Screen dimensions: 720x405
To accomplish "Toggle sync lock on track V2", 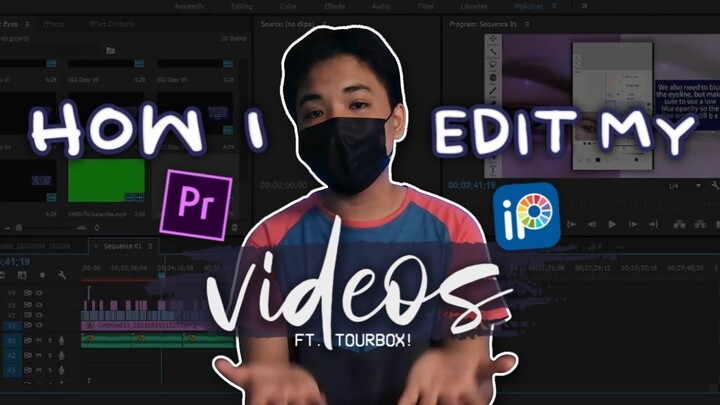I will click(28, 315).
